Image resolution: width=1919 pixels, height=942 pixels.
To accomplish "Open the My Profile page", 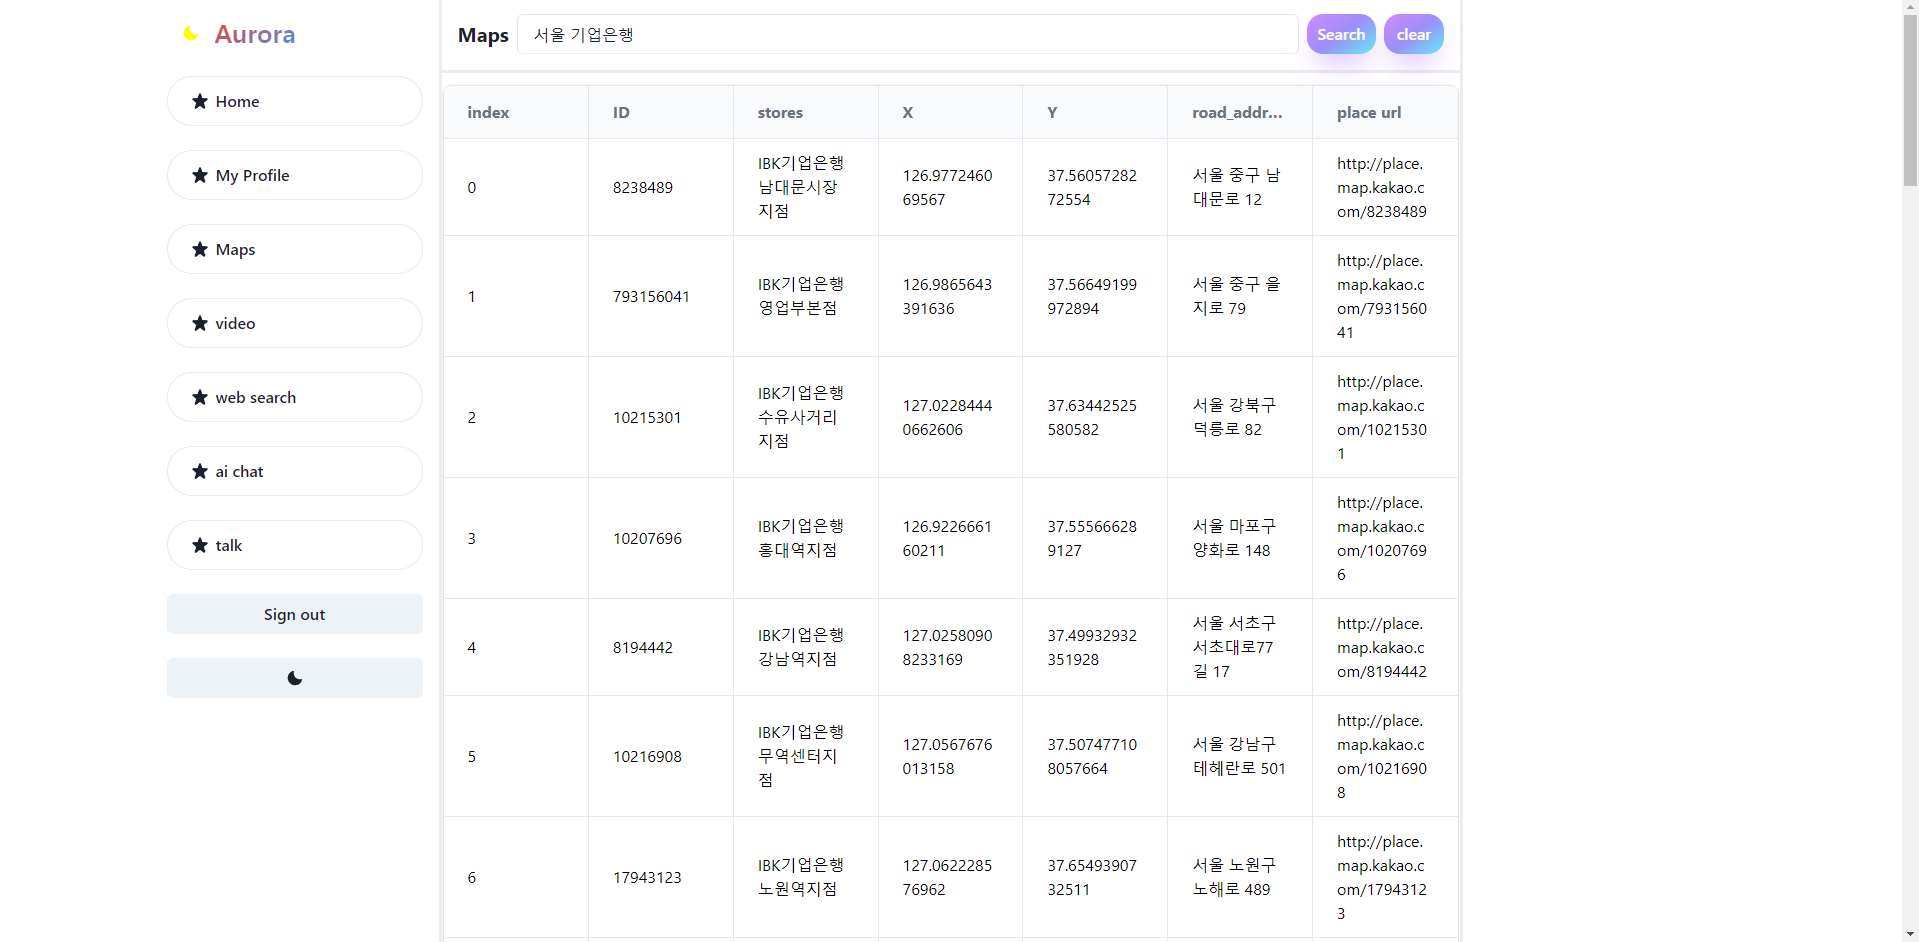I will pos(295,175).
